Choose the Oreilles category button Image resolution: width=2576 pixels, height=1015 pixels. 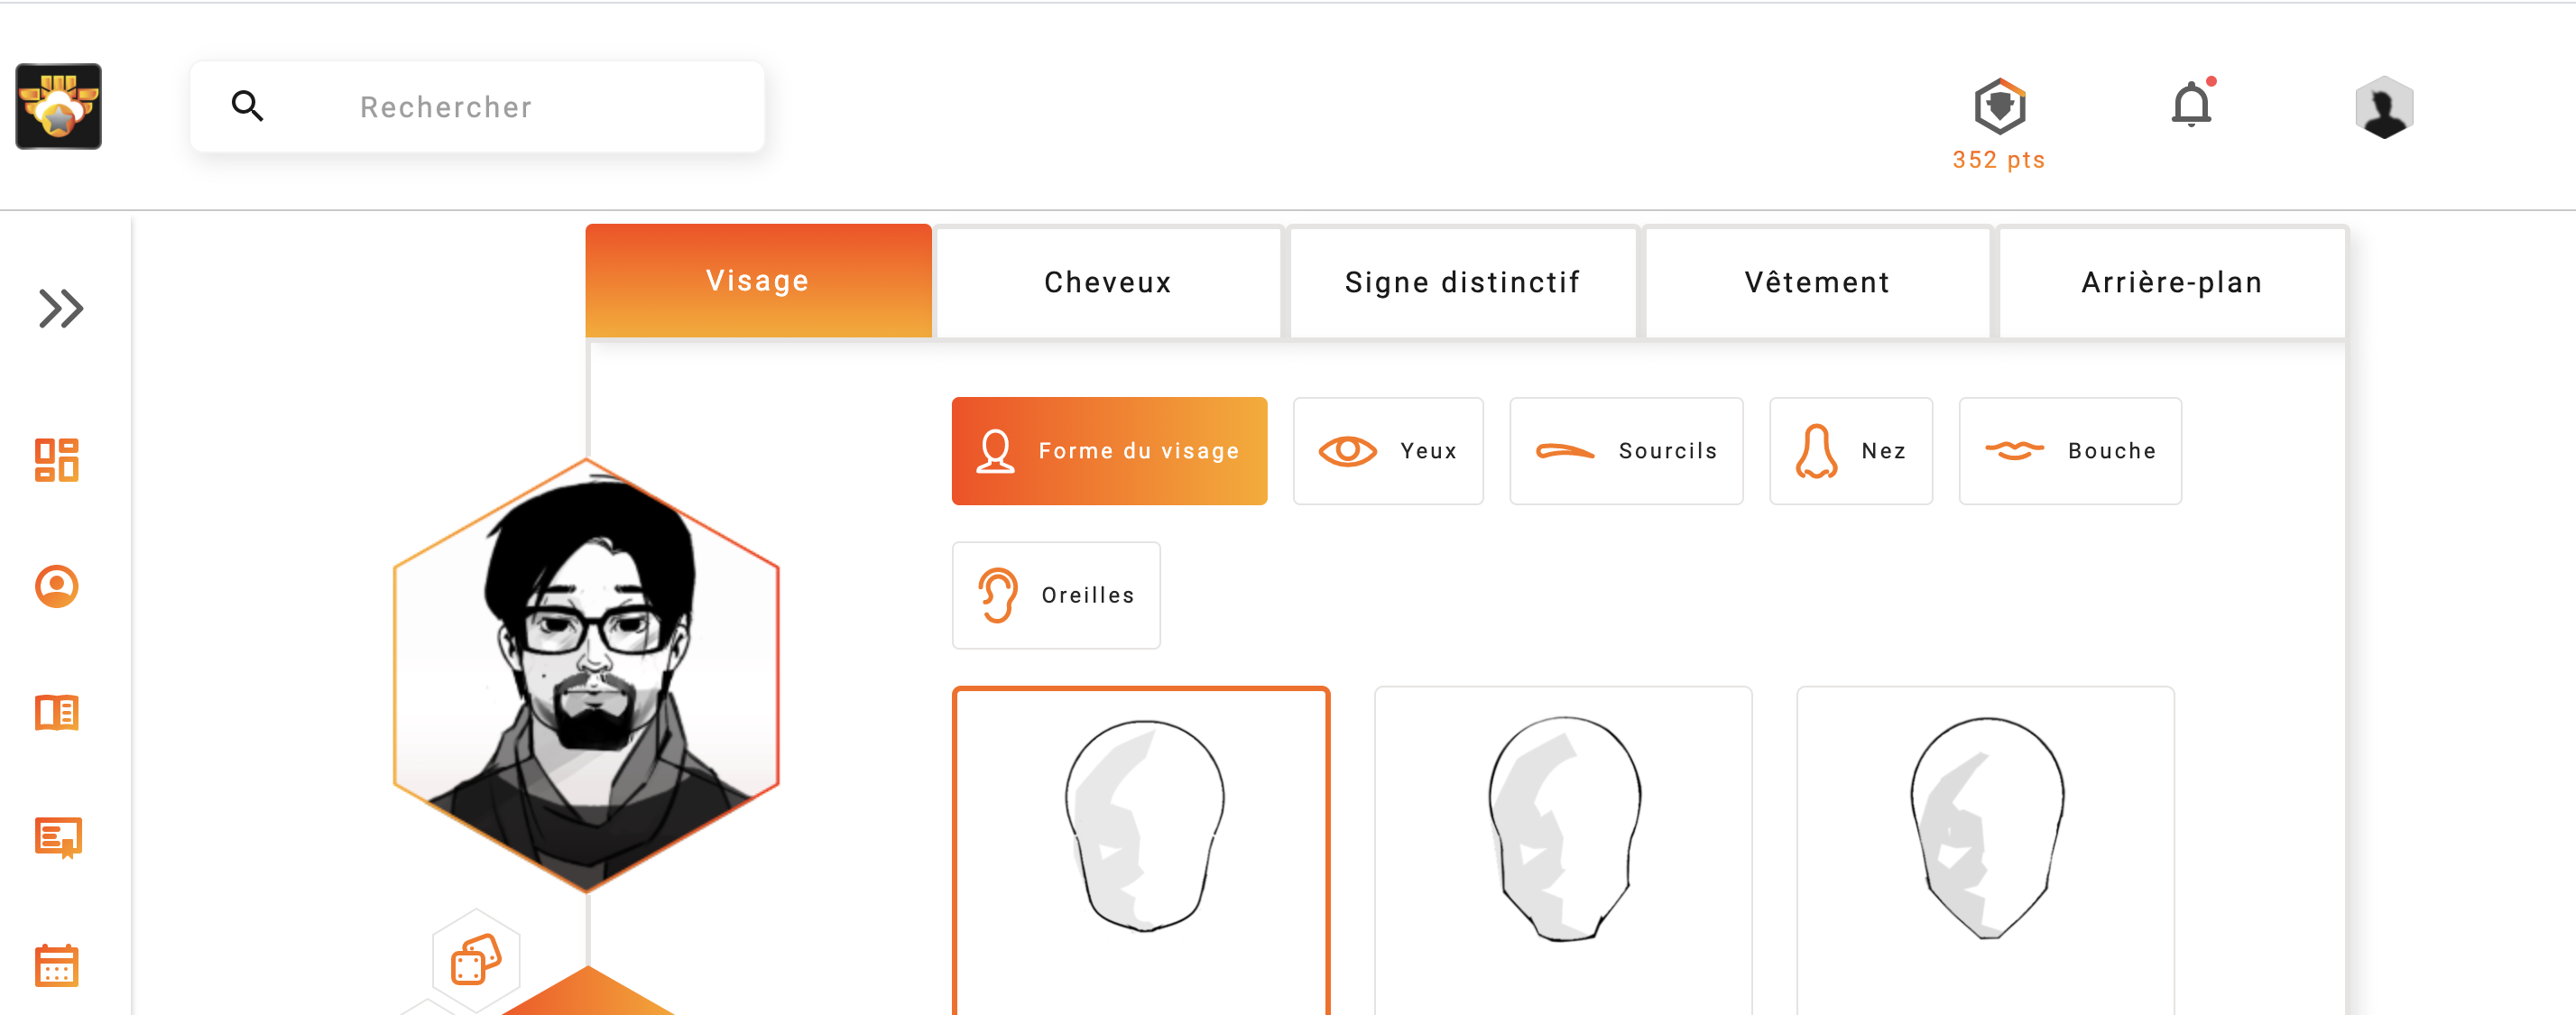point(1056,596)
